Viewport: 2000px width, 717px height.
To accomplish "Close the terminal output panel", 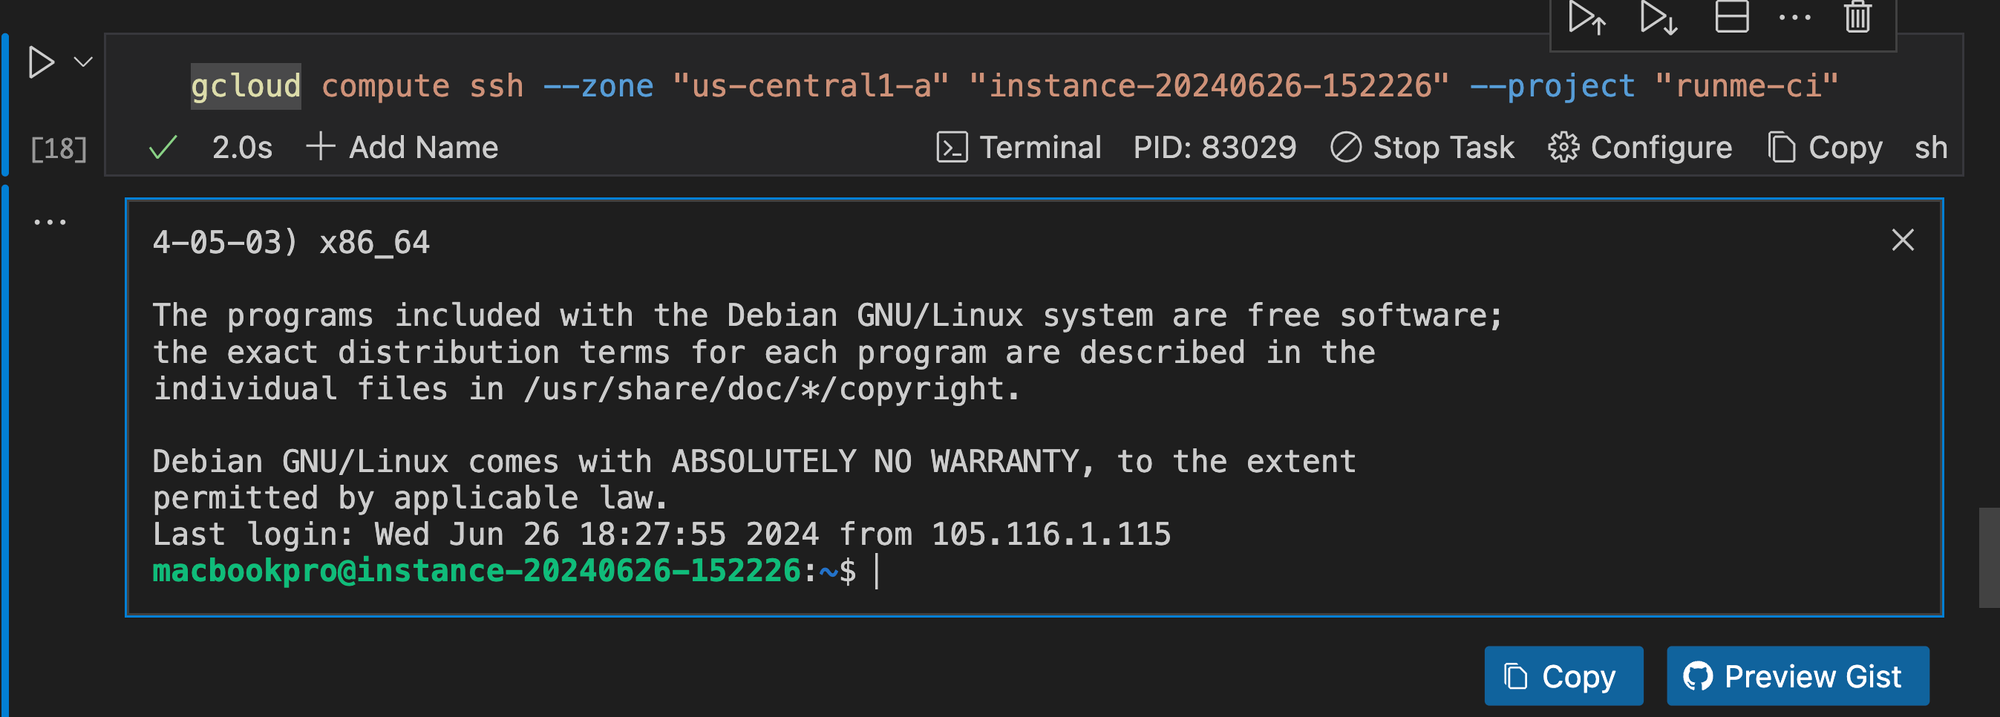I will (1901, 240).
